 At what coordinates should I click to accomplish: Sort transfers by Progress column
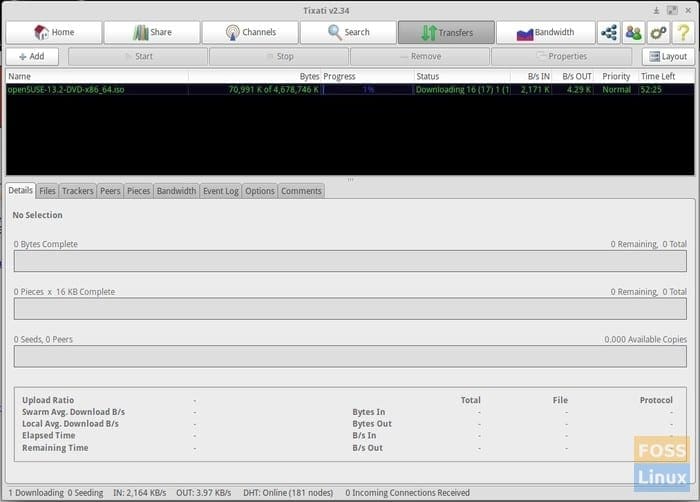tap(367, 76)
